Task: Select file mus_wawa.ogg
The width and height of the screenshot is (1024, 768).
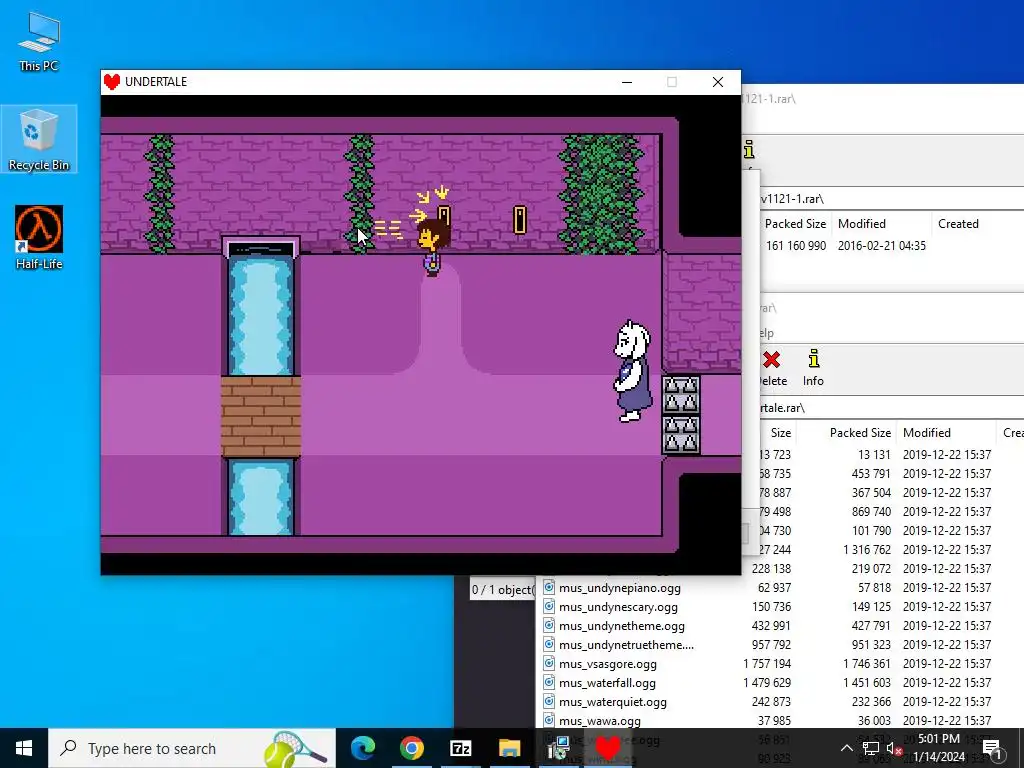Action: (x=600, y=720)
